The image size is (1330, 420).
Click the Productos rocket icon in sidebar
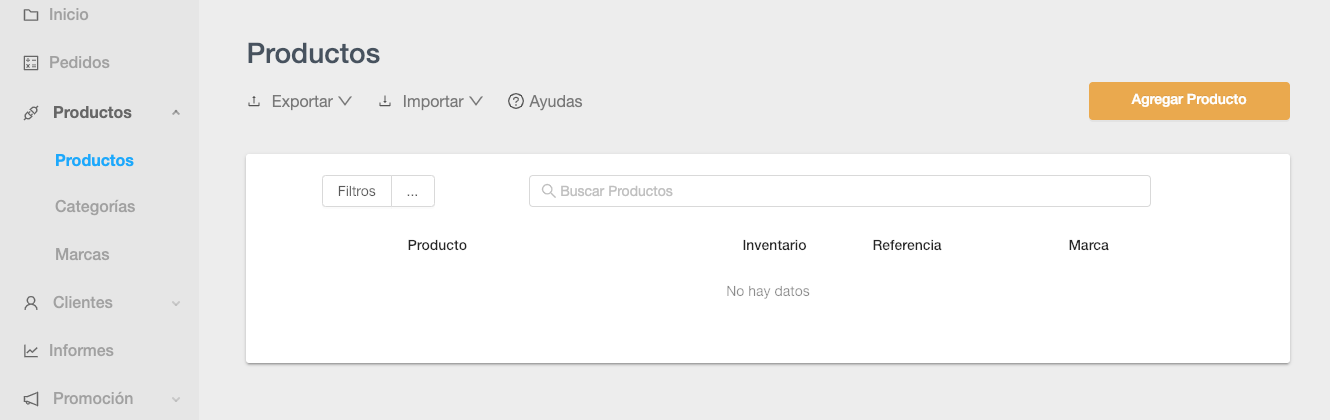click(31, 113)
